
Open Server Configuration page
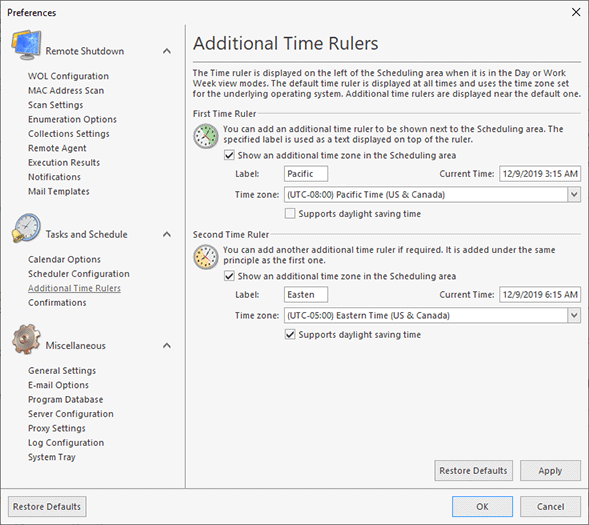pos(71,413)
